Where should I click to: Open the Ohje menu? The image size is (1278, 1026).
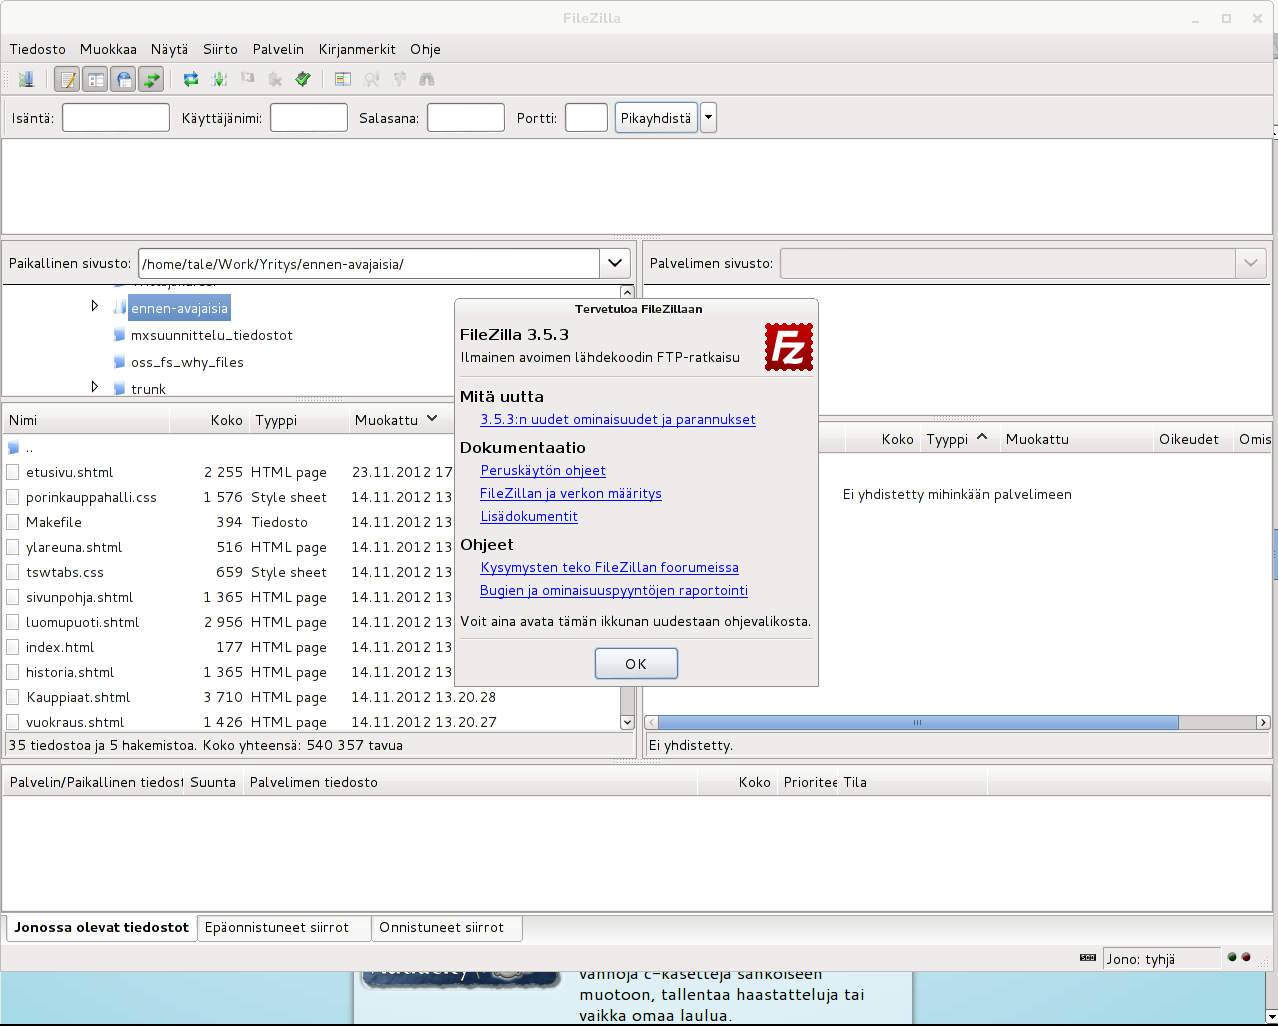(x=425, y=49)
